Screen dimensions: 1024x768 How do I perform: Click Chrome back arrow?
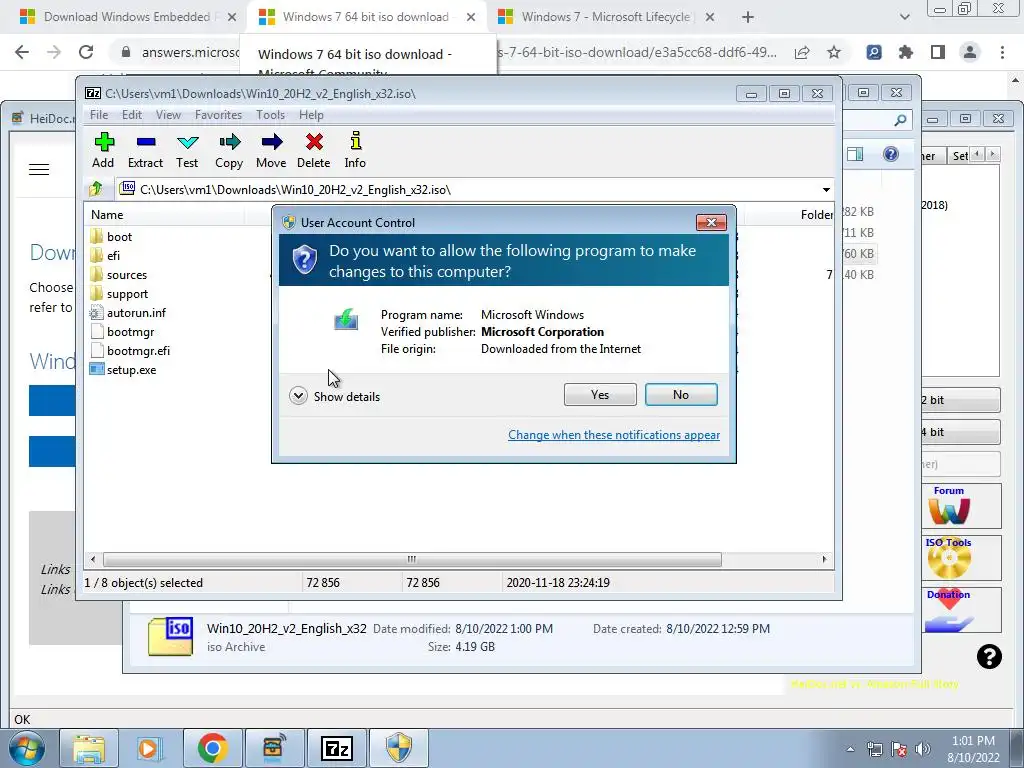click(x=22, y=52)
